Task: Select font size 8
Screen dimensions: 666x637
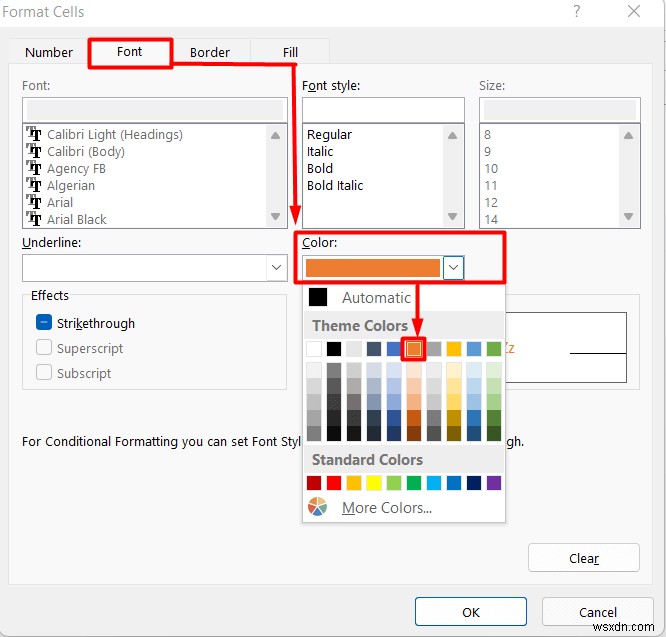Action: [x=487, y=135]
